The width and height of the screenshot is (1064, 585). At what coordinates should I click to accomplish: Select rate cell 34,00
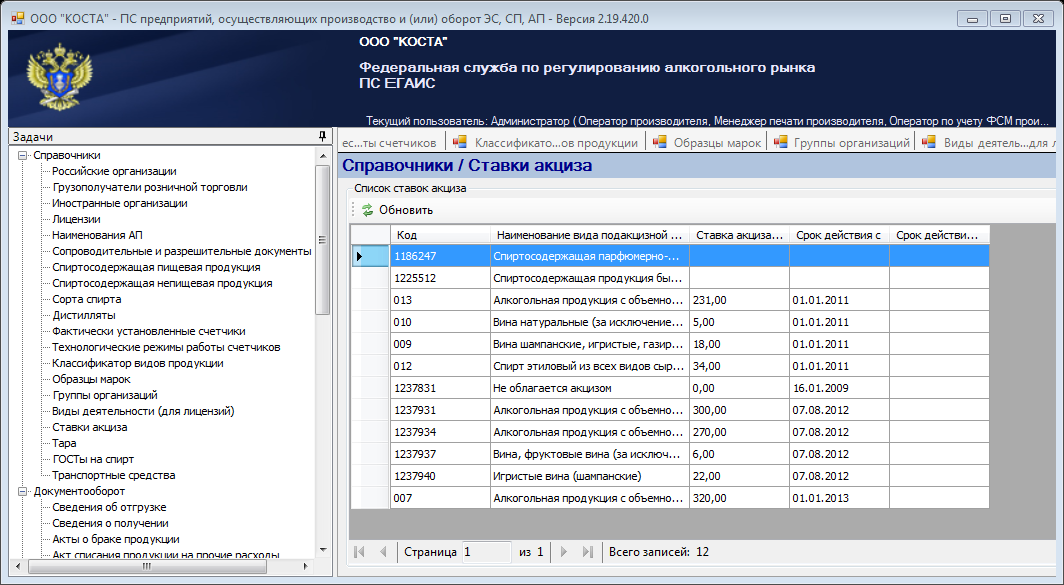[739, 366]
